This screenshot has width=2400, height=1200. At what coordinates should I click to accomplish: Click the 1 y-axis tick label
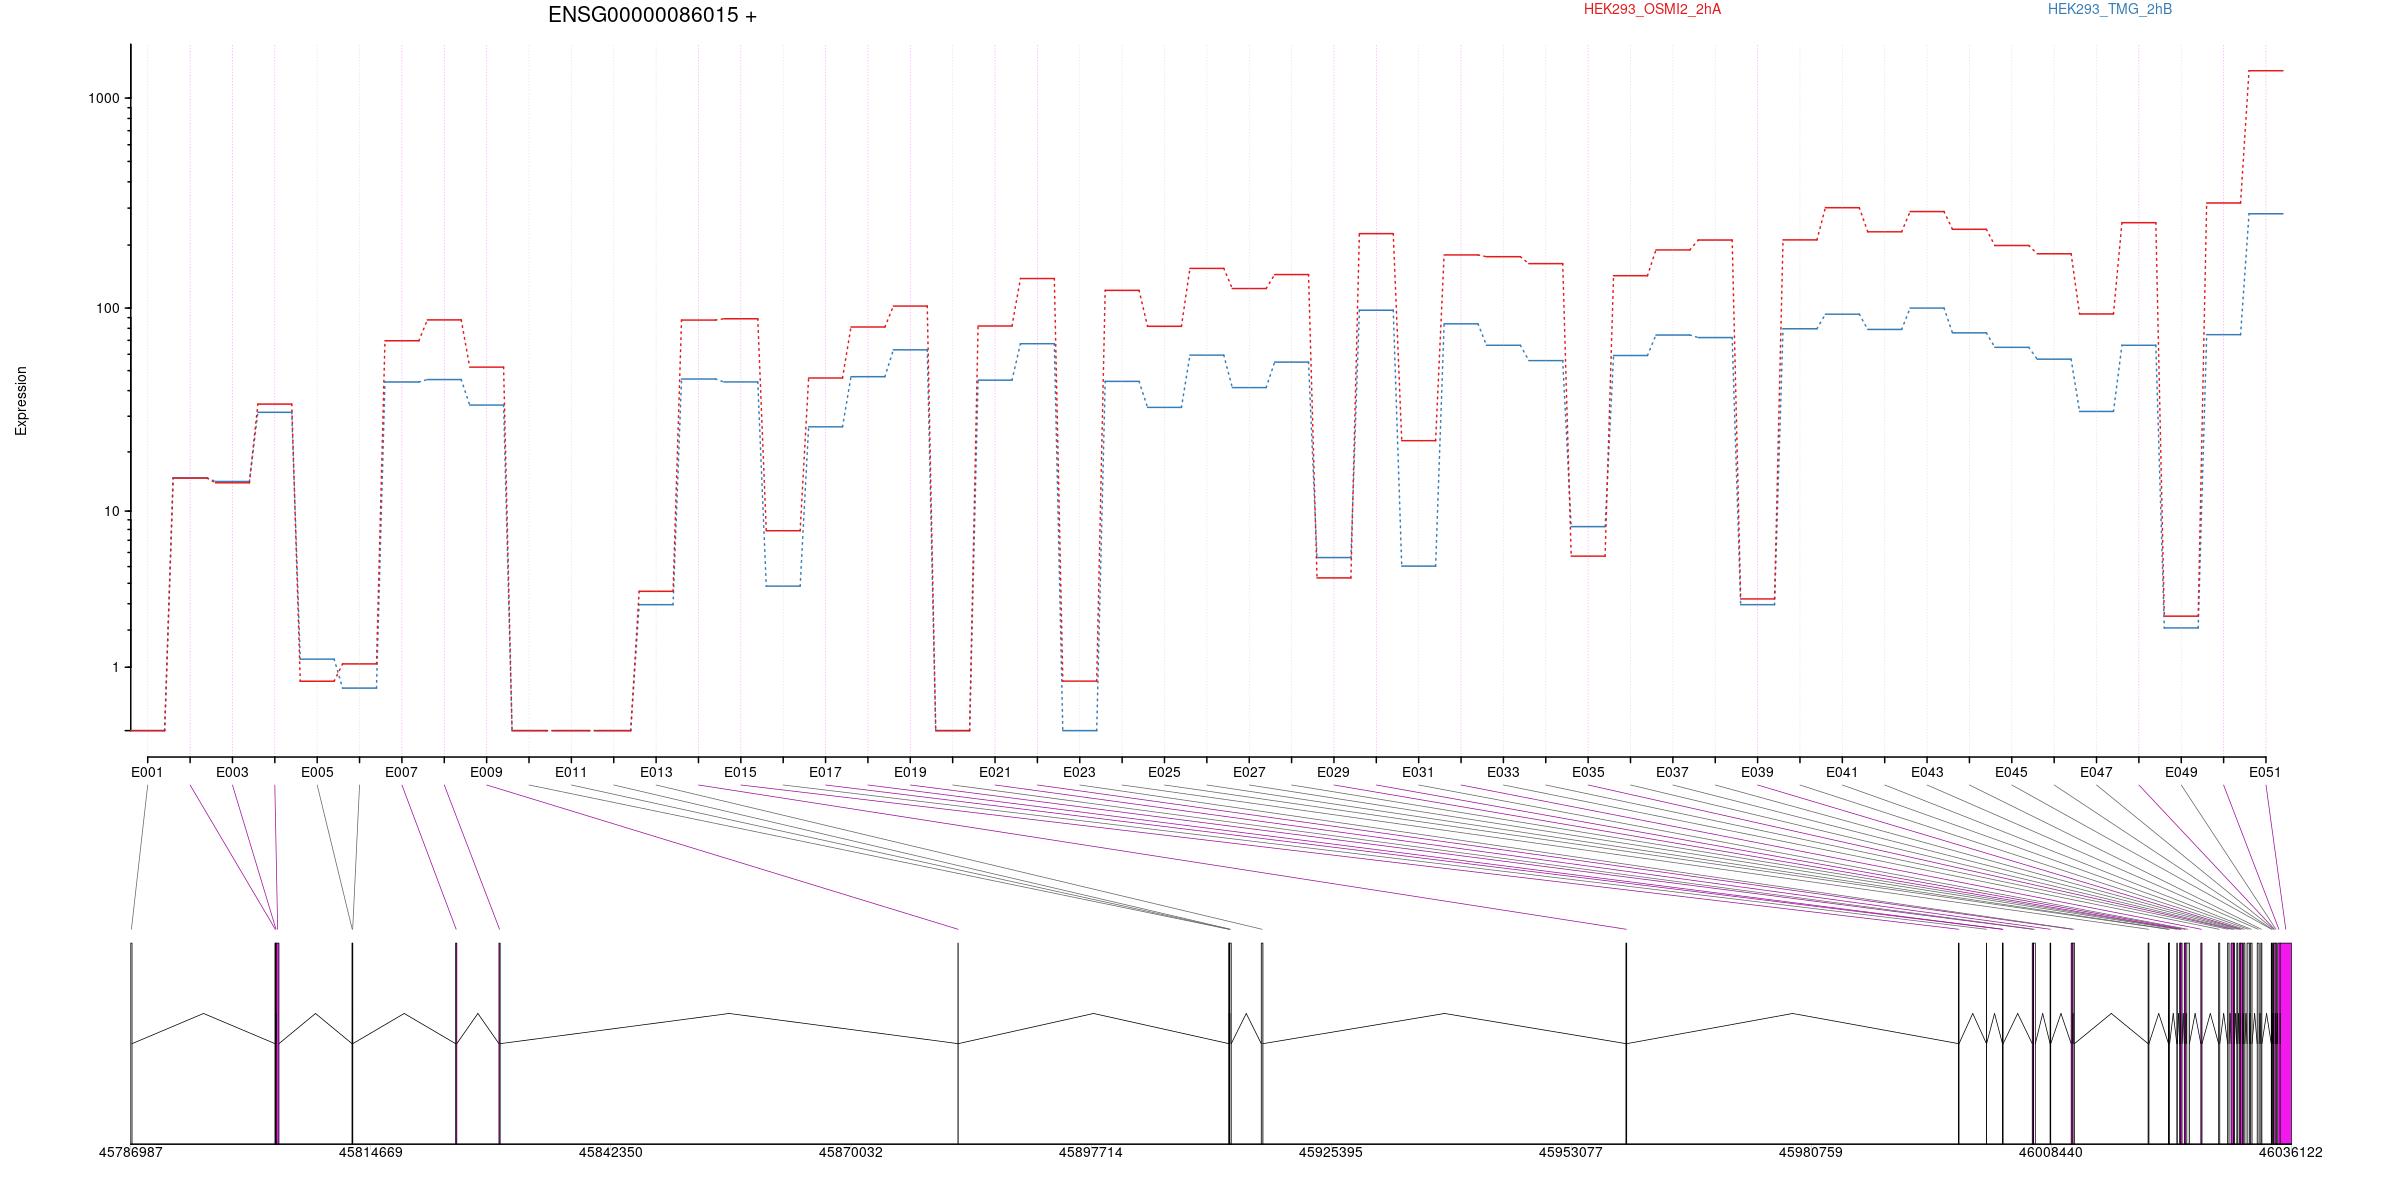tap(116, 667)
